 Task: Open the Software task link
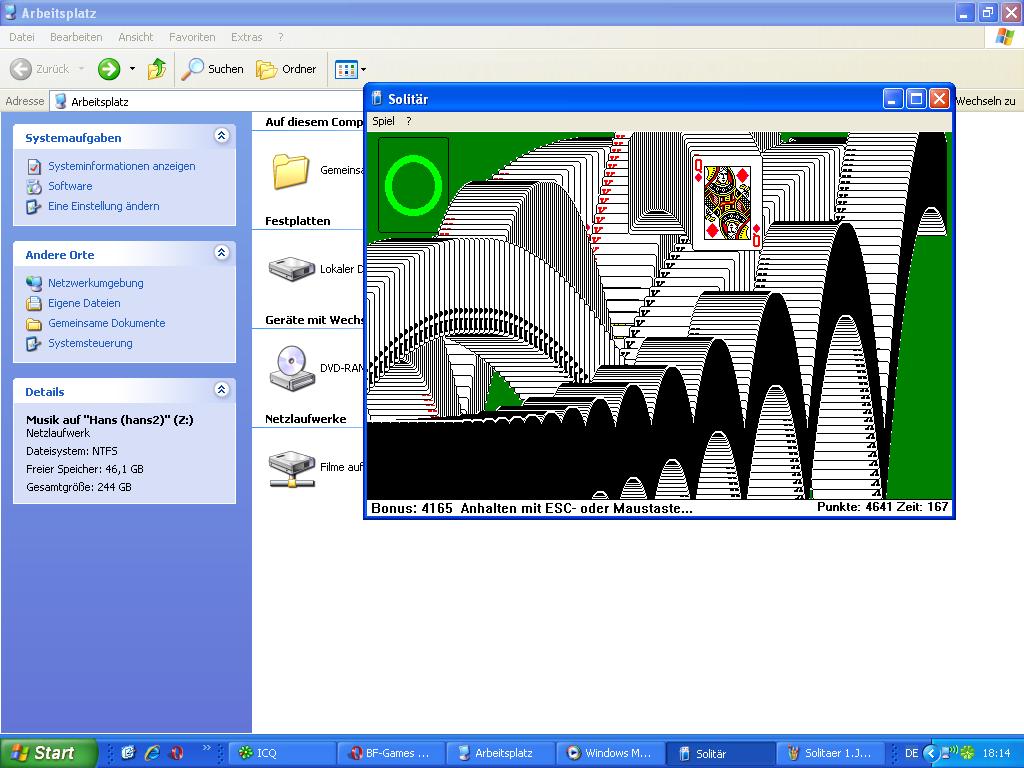point(70,186)
